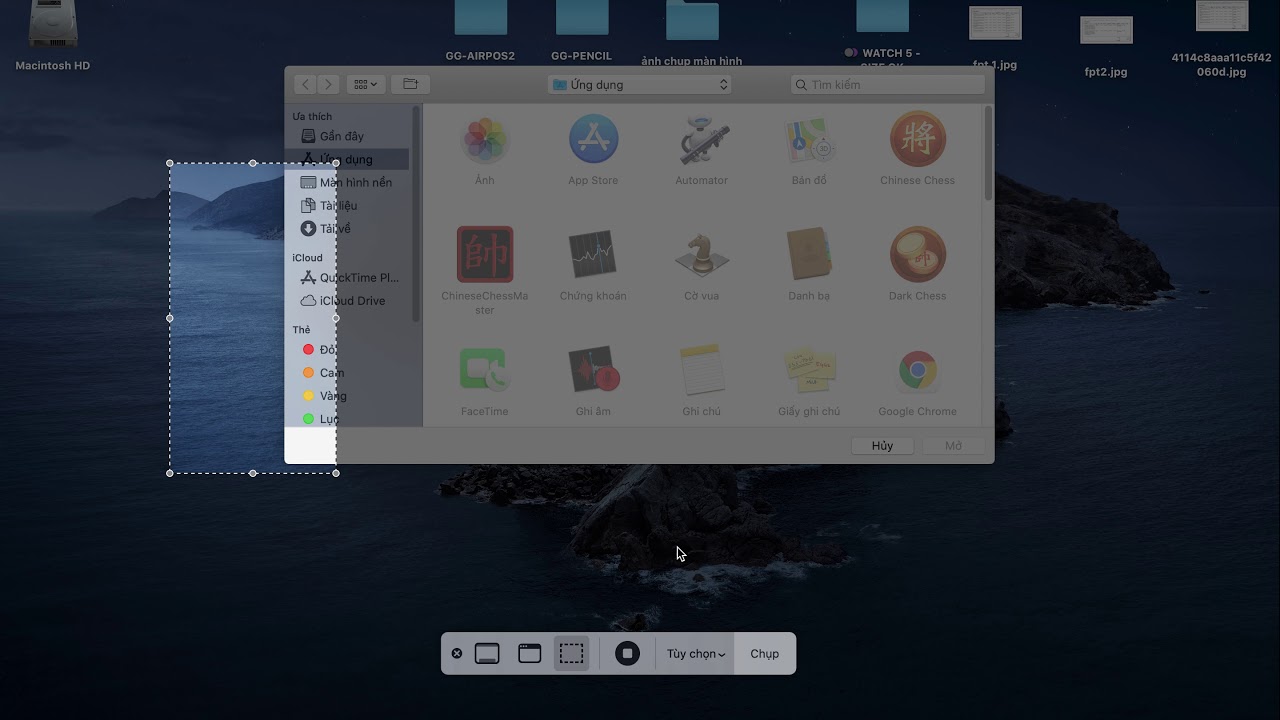Click the Tìm kiếm search field

point(888,85)
